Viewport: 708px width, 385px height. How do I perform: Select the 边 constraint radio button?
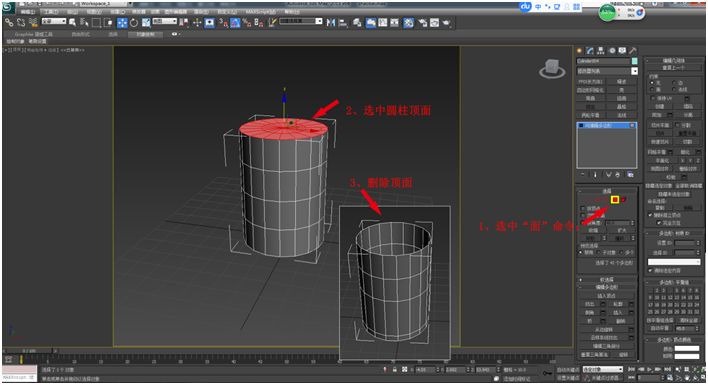(674, 83)
